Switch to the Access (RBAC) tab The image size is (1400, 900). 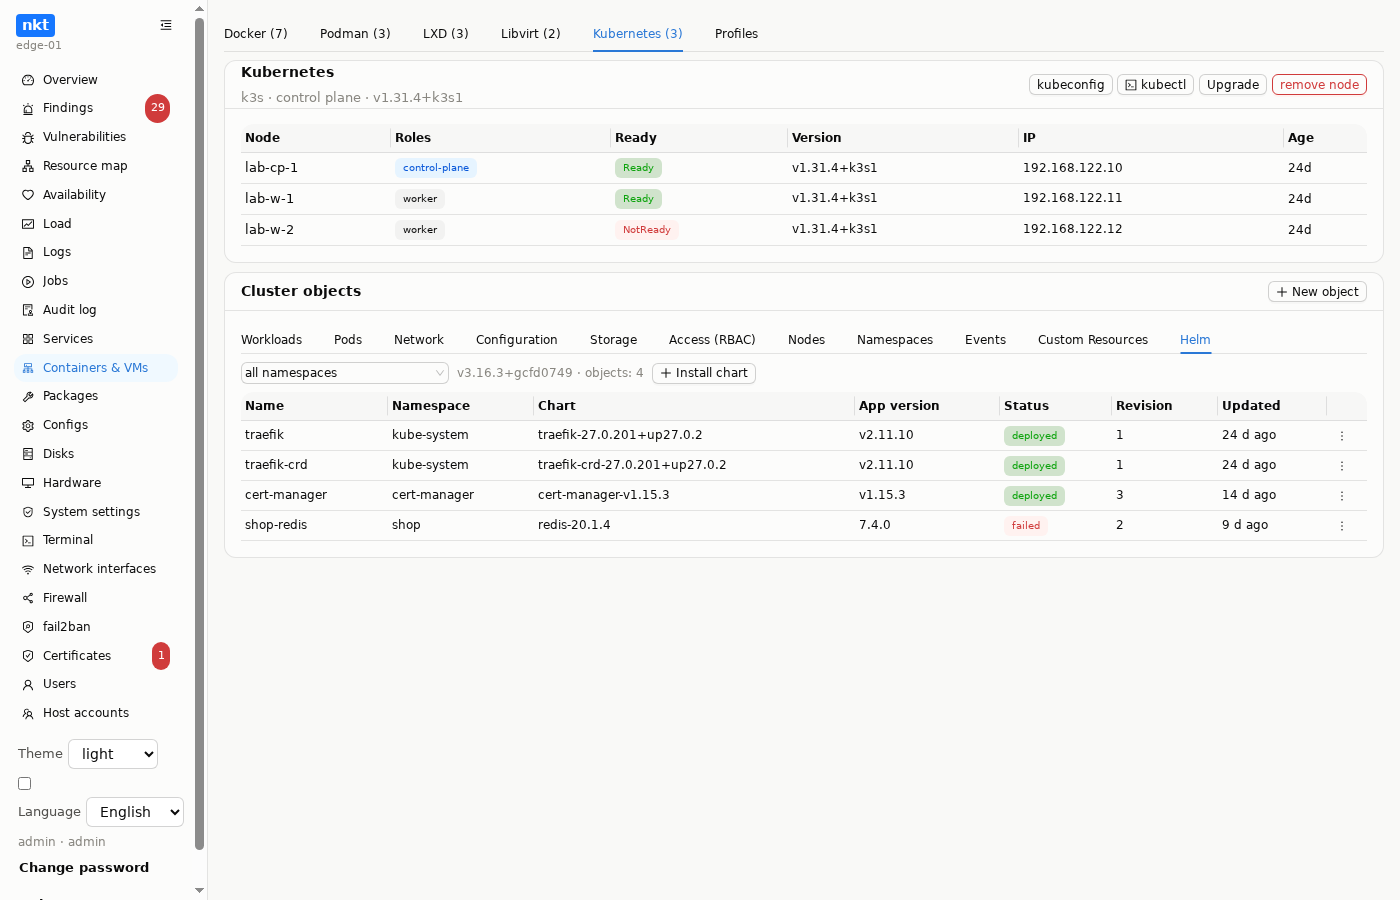[x=712, y=340]
